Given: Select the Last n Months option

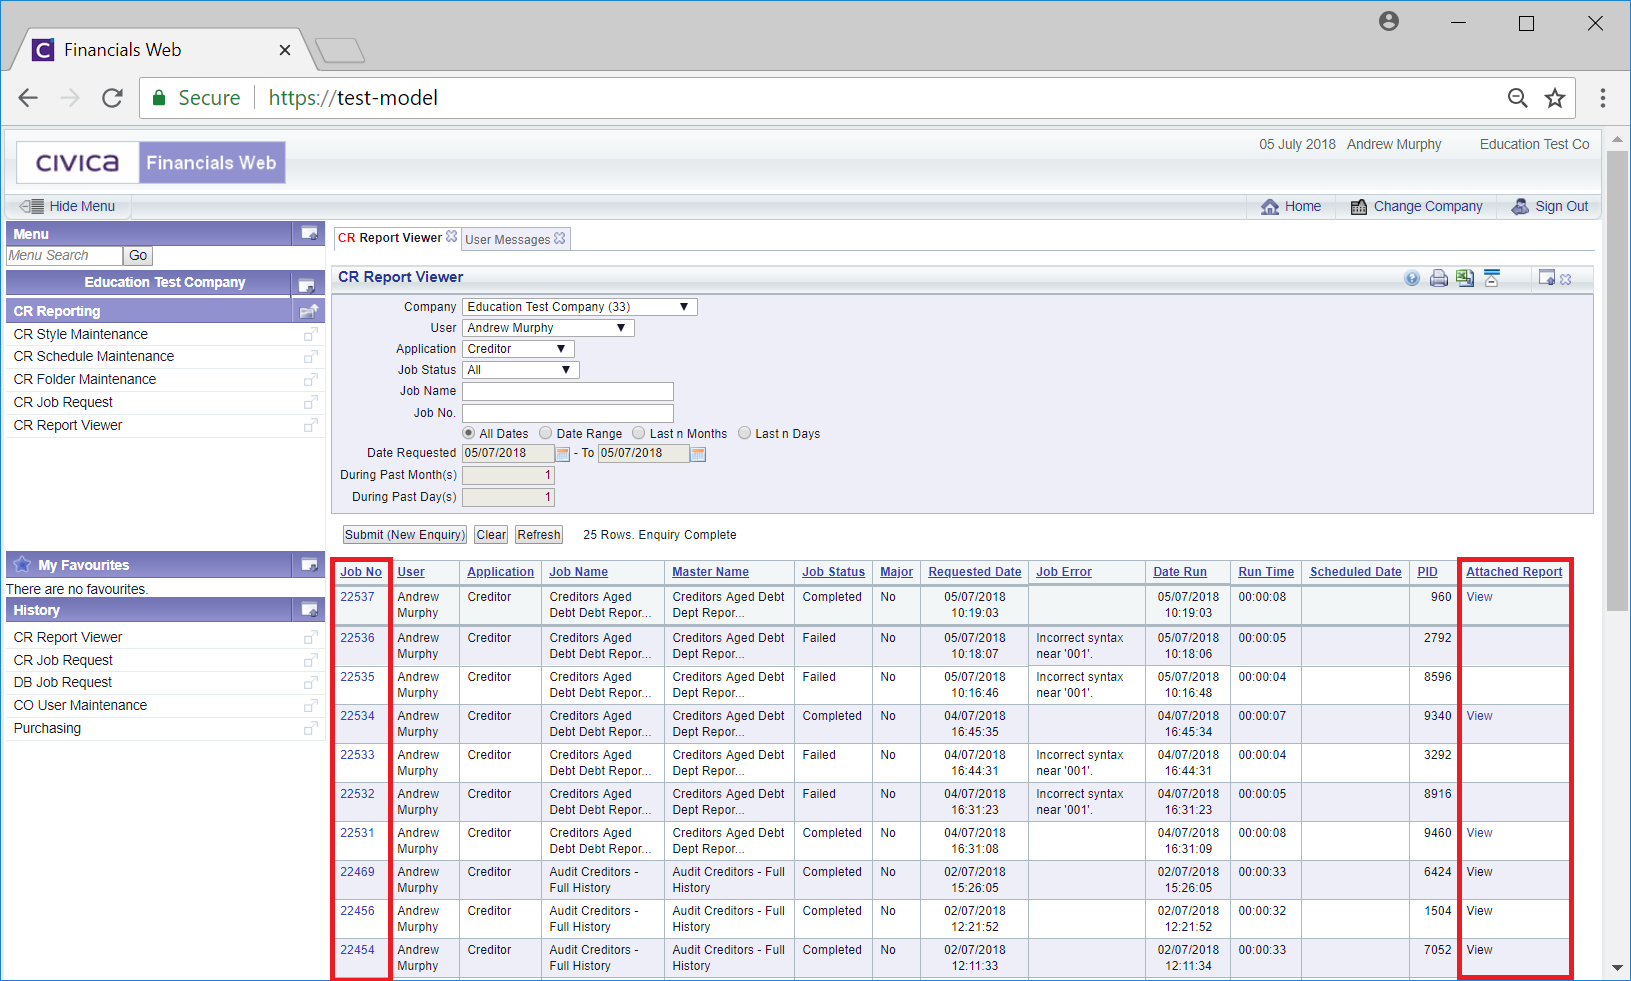Looking at the screenshot, I should tap(638, 433).
